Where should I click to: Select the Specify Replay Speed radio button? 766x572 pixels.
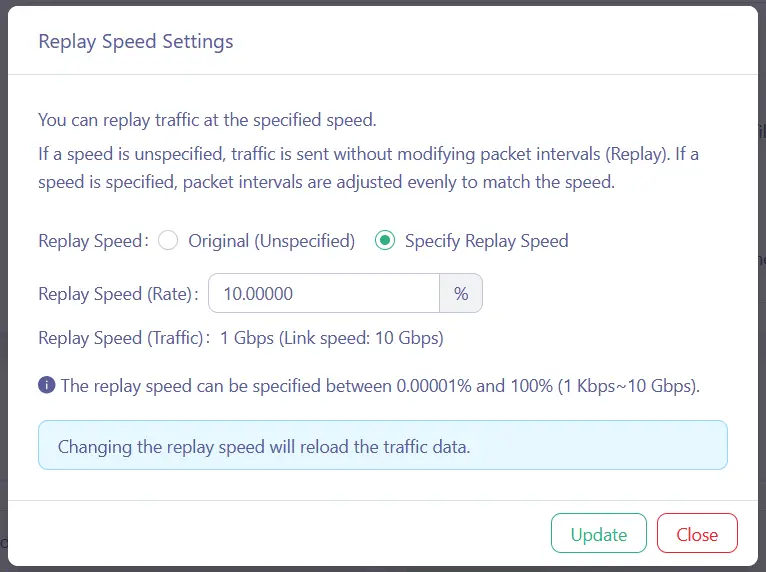[384, 241]
